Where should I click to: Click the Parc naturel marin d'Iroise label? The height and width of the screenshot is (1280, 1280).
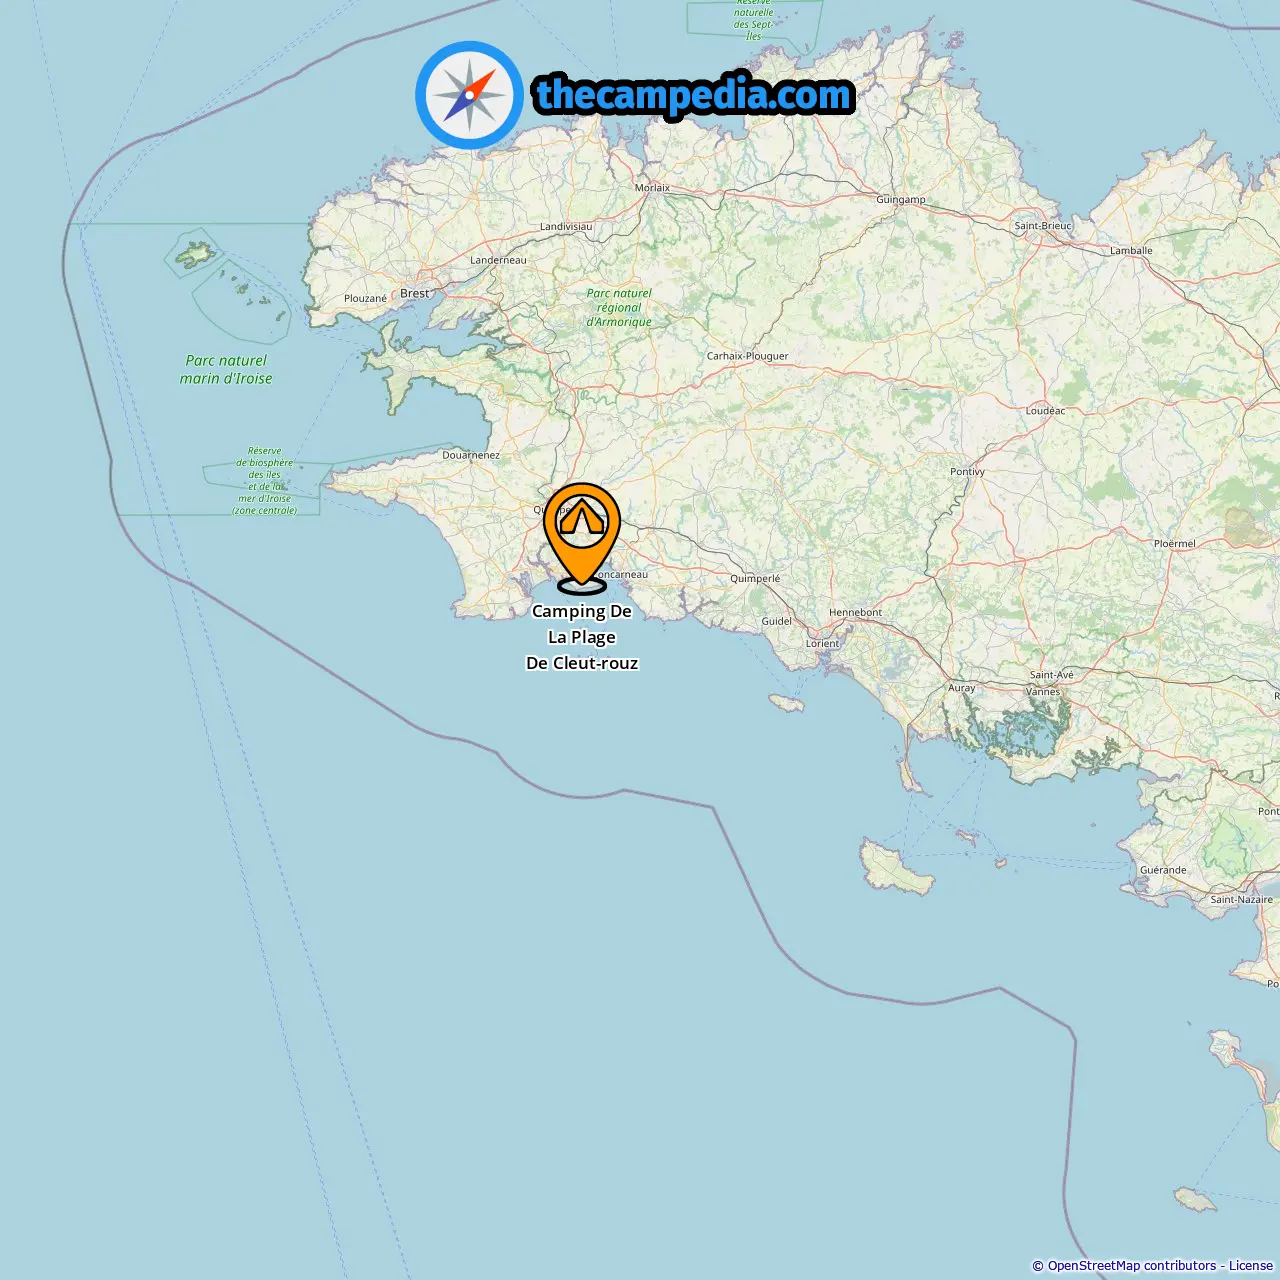point(226,370)
